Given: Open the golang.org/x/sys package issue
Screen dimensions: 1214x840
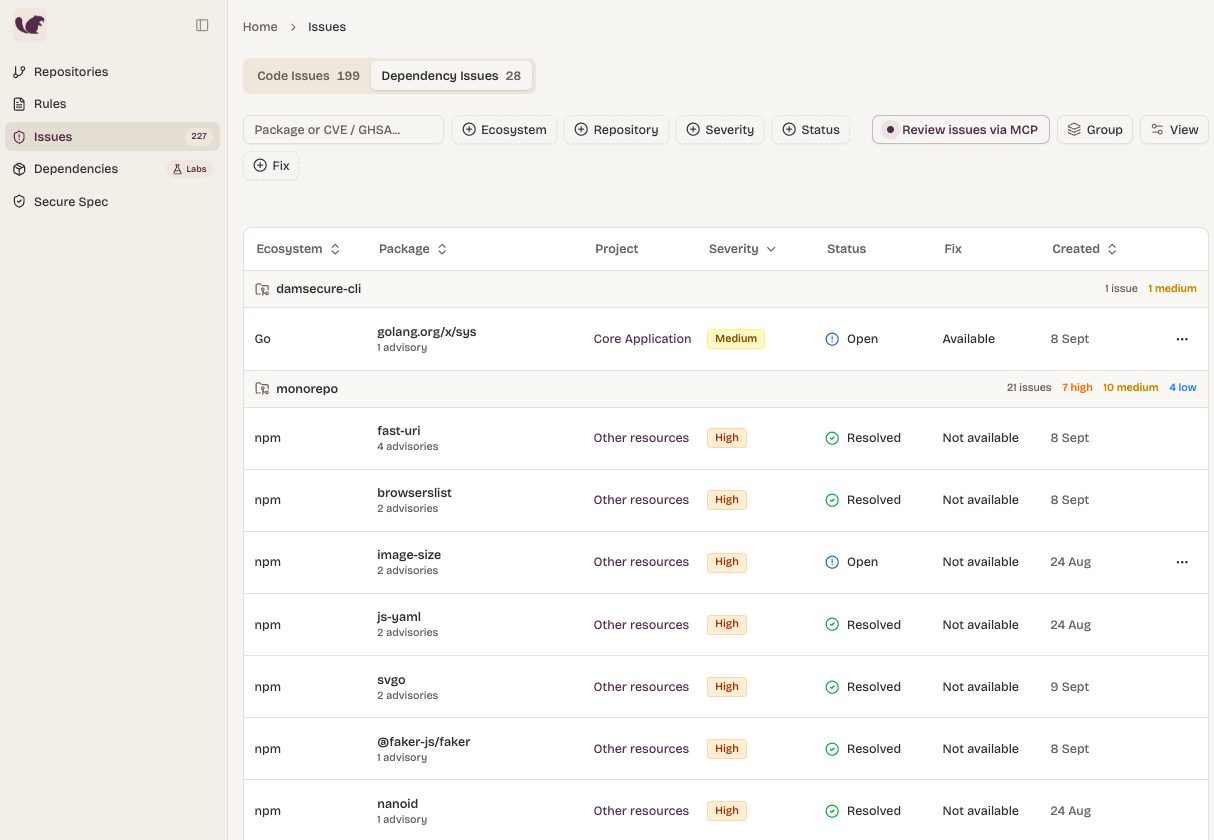Looking at the screenshot, I should pyautogui.click(x=426, y=332).
